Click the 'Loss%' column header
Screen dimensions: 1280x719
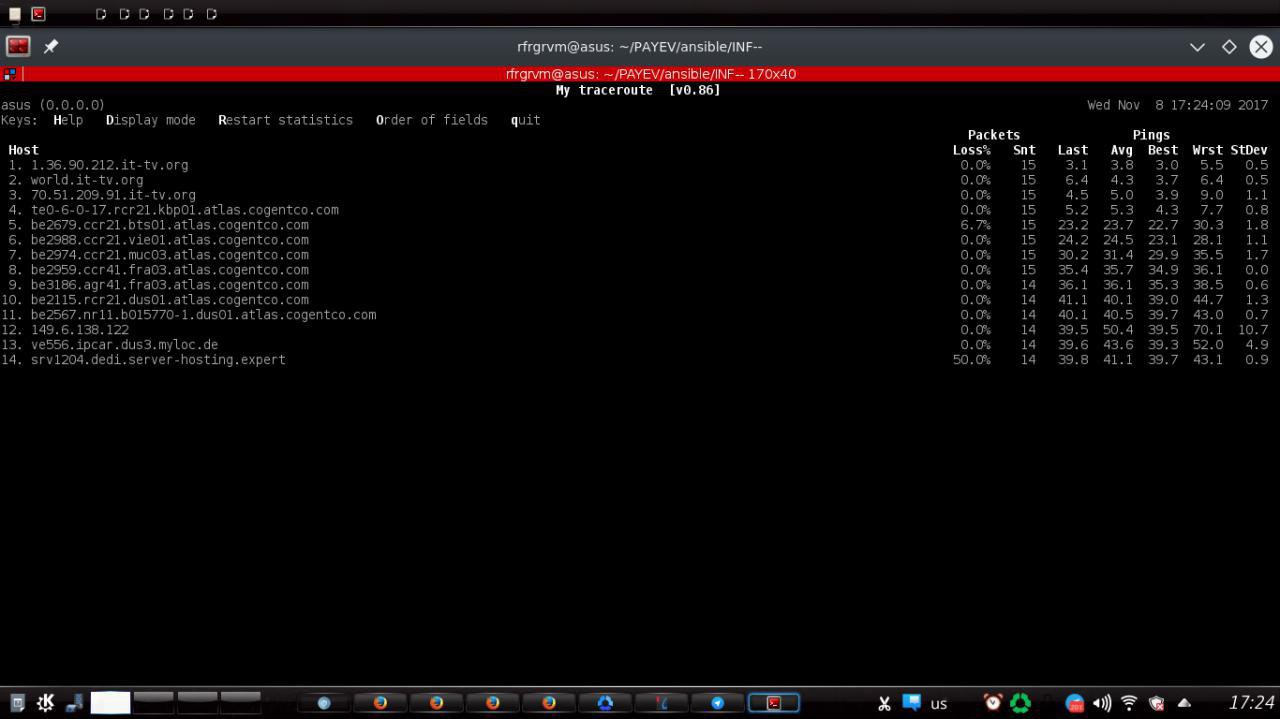click(x=972, y=150)
